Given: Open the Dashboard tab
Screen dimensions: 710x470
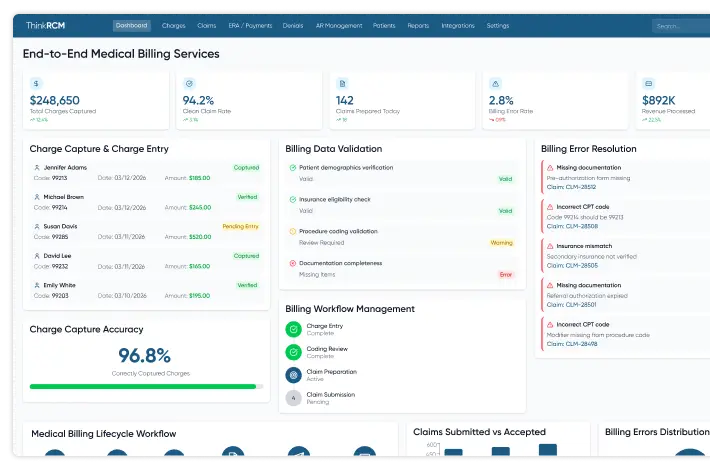Looking at the screenshot, I should coord(131,25).
